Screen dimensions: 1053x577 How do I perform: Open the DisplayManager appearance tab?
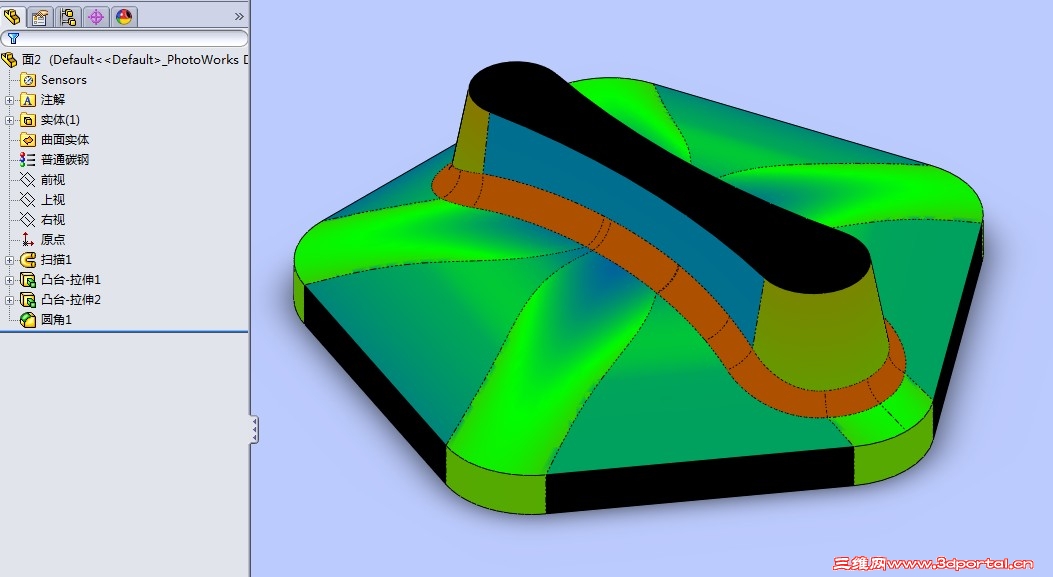124,17
